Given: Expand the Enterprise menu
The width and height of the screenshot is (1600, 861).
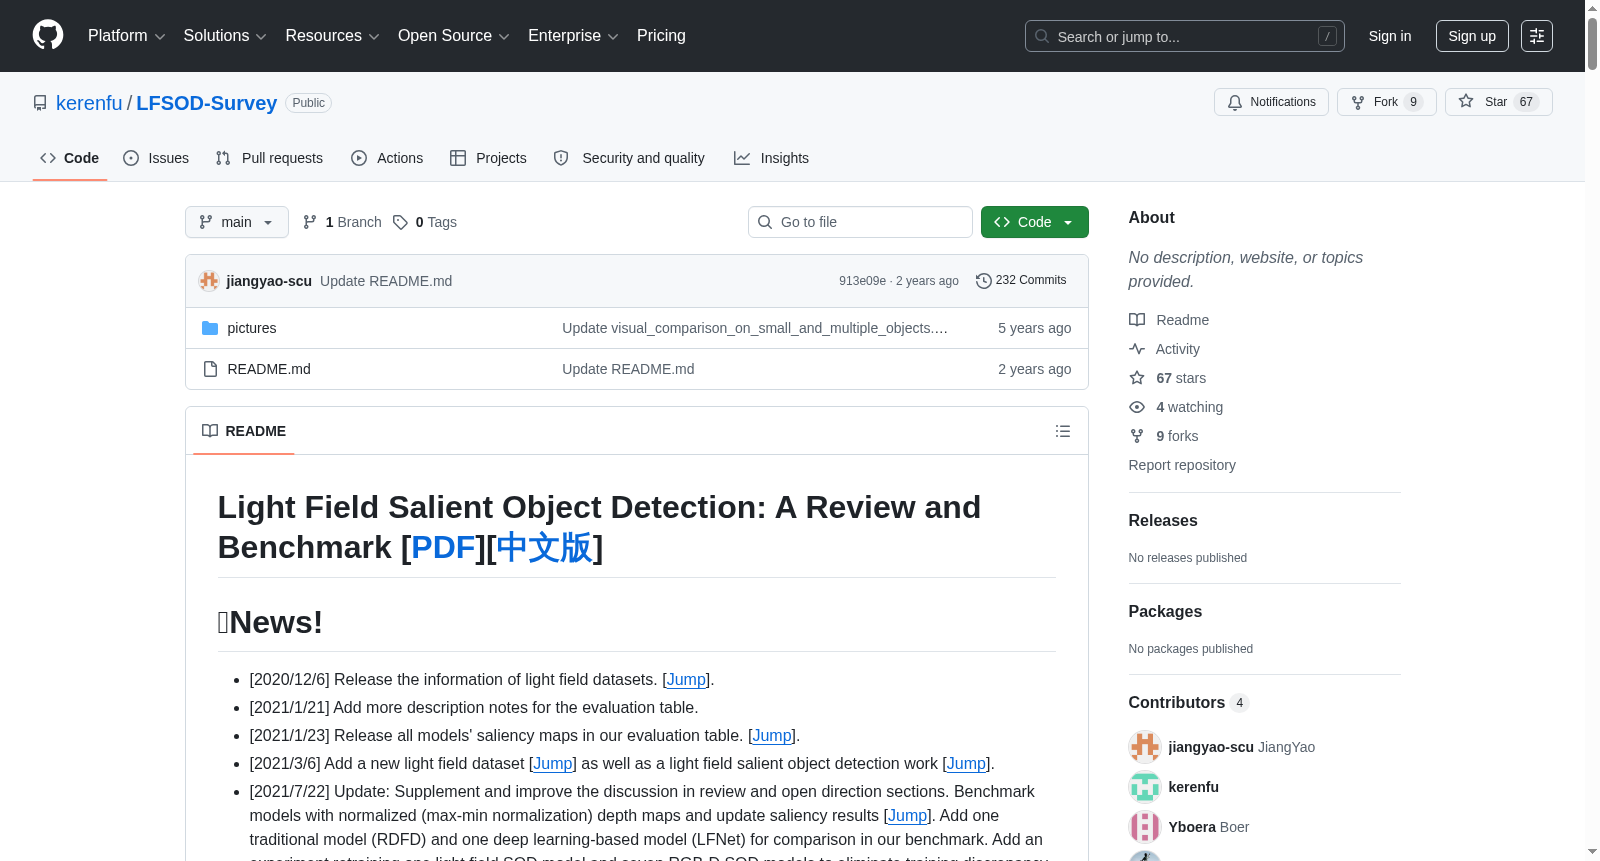Looking at the screenshot, I should pyautogui.click(x=573, y=36).
